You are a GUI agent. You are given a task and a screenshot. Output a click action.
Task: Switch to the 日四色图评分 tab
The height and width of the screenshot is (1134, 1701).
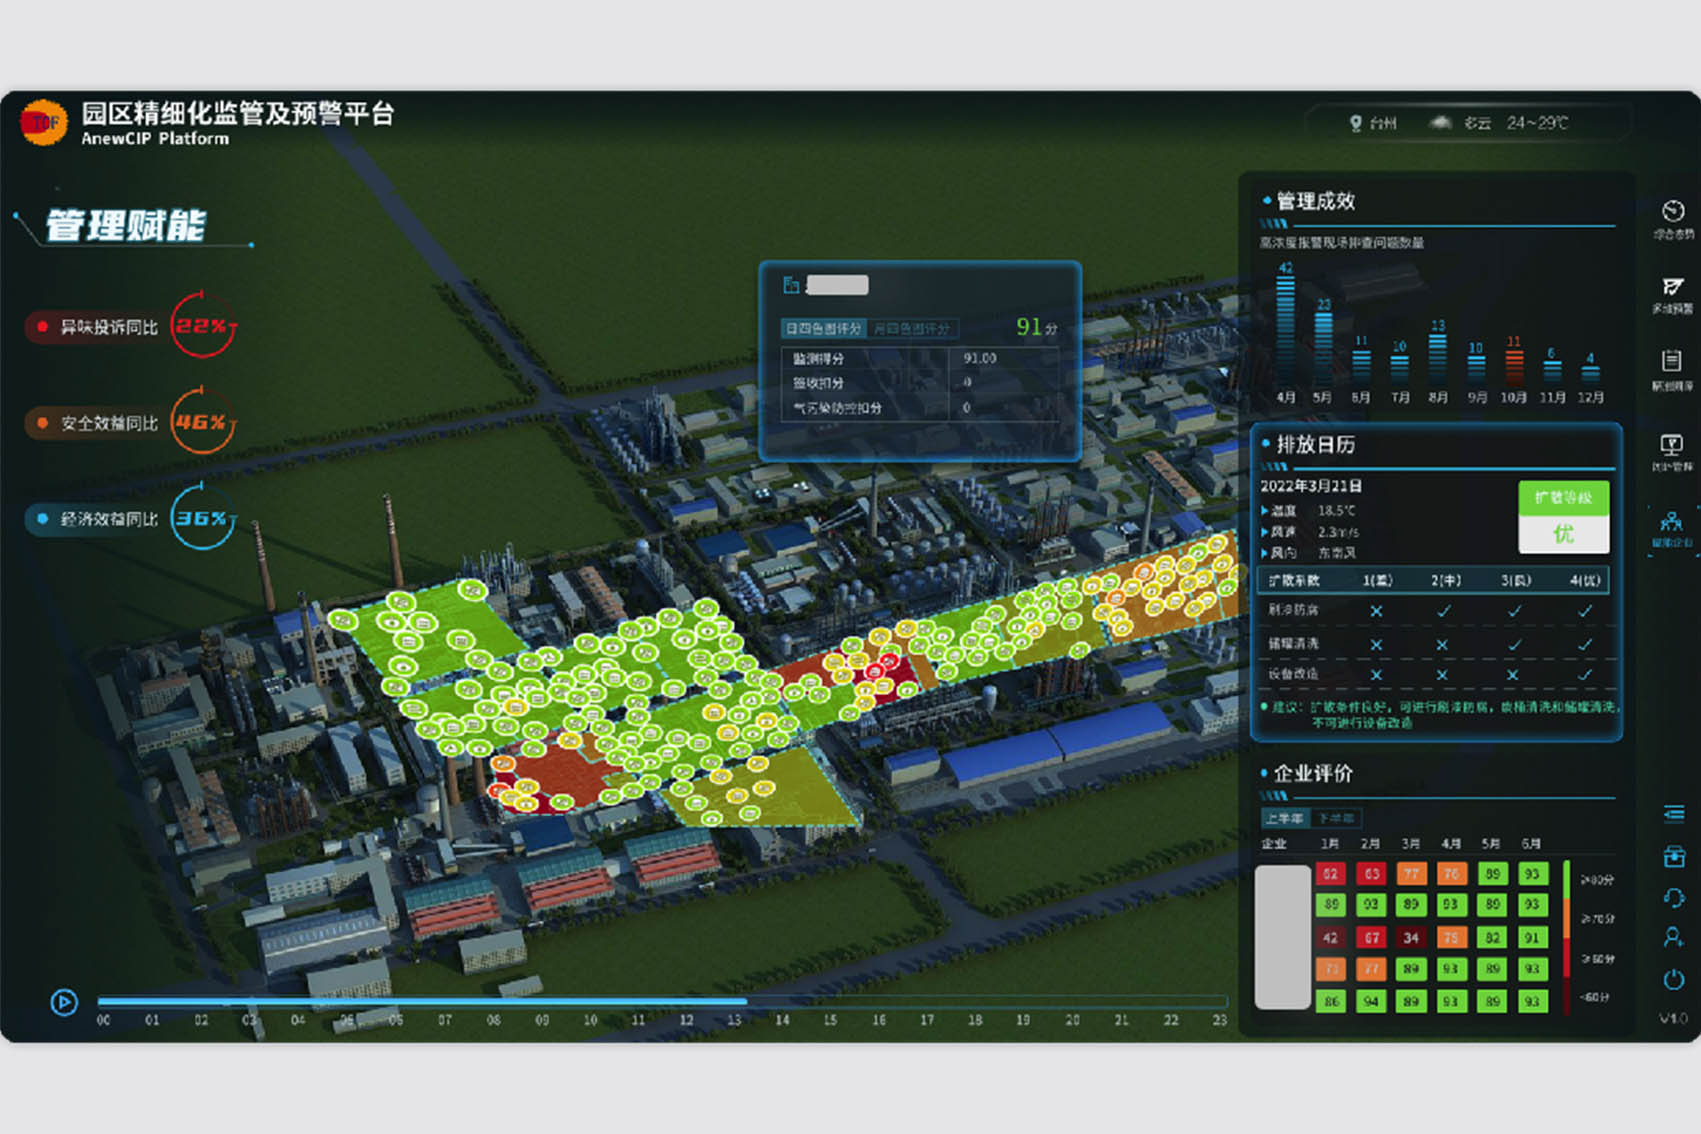coord(823,328)
